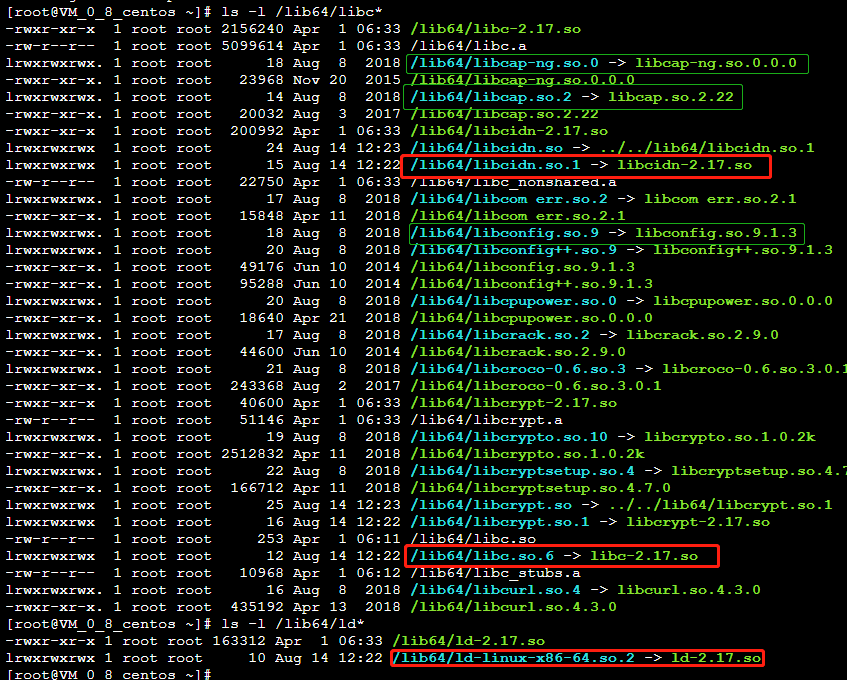Click the command 'ls -l /lib64/ld*'
Screen dimensions: 847x680
click(x=292, y=624)
